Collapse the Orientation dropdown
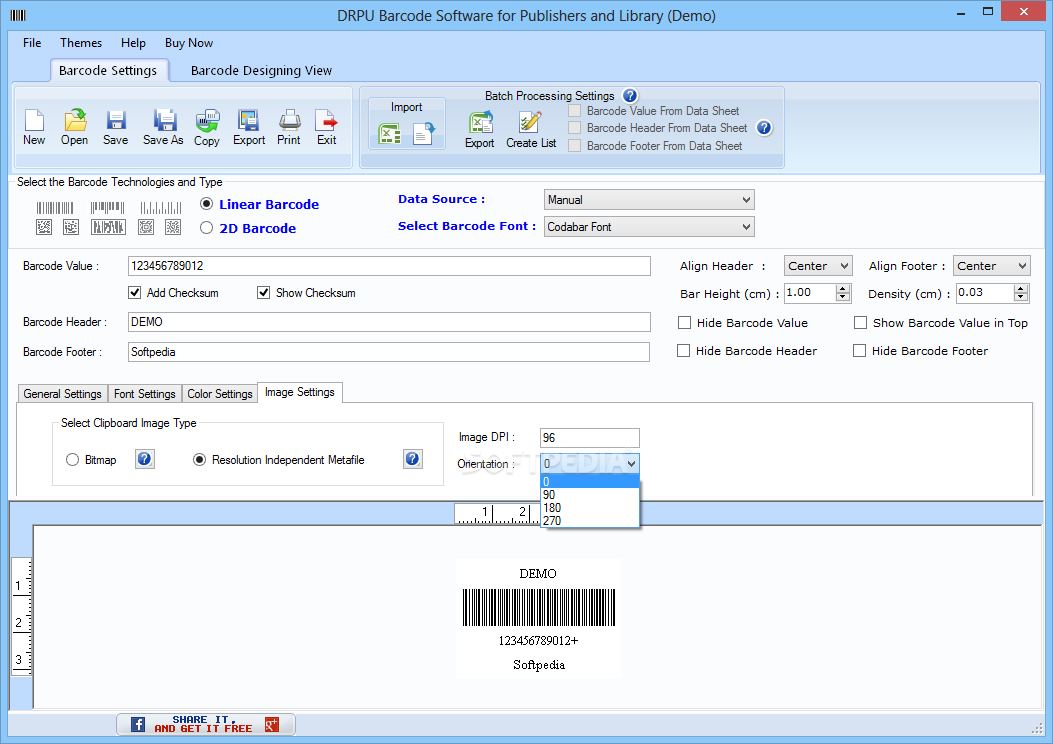Screen dimensions: 1053x744 click(631, 463)
